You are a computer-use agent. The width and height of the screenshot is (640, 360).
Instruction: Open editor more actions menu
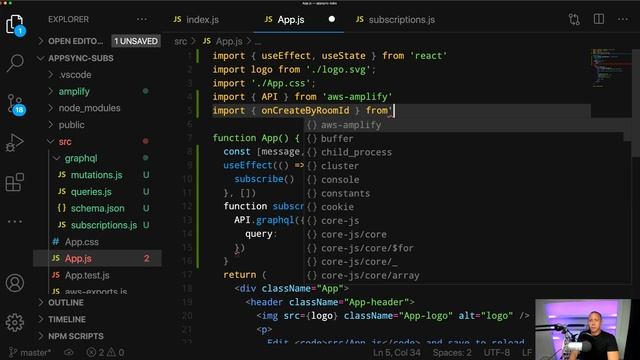[x=623, y=19]
